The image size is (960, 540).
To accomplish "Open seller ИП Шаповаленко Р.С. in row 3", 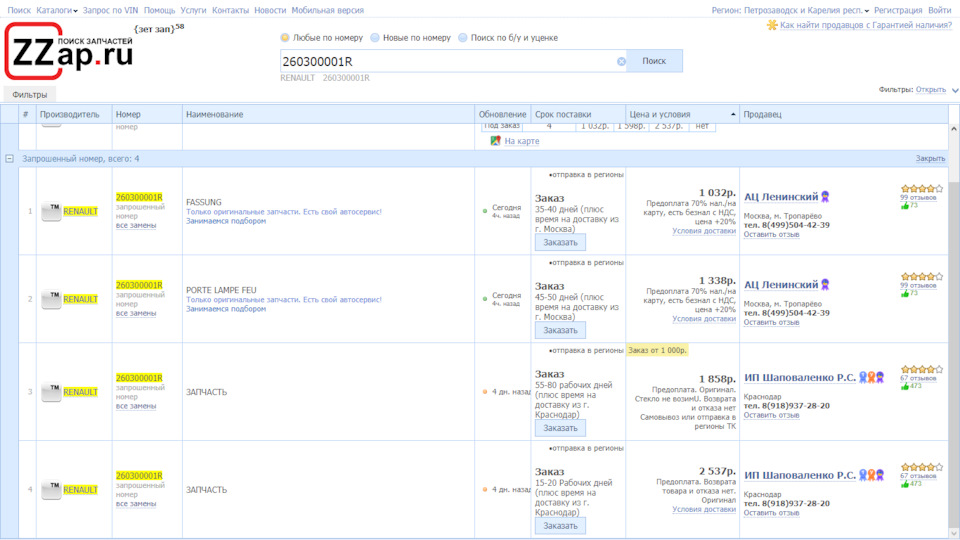I will click(800, 378).
